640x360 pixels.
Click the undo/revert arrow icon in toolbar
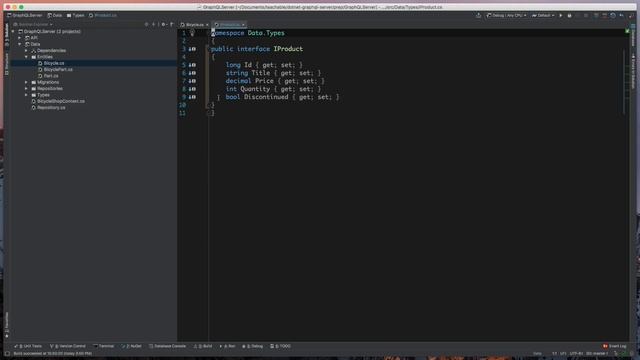pos(622,16)
